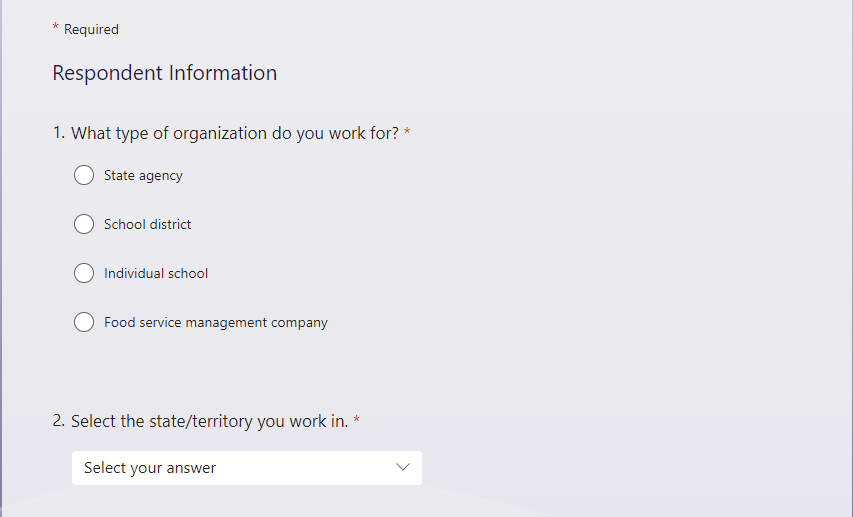Click the red asterisk beside "Required"
The height and width of the screenshot is (517, 853).
tap(55, 28)
